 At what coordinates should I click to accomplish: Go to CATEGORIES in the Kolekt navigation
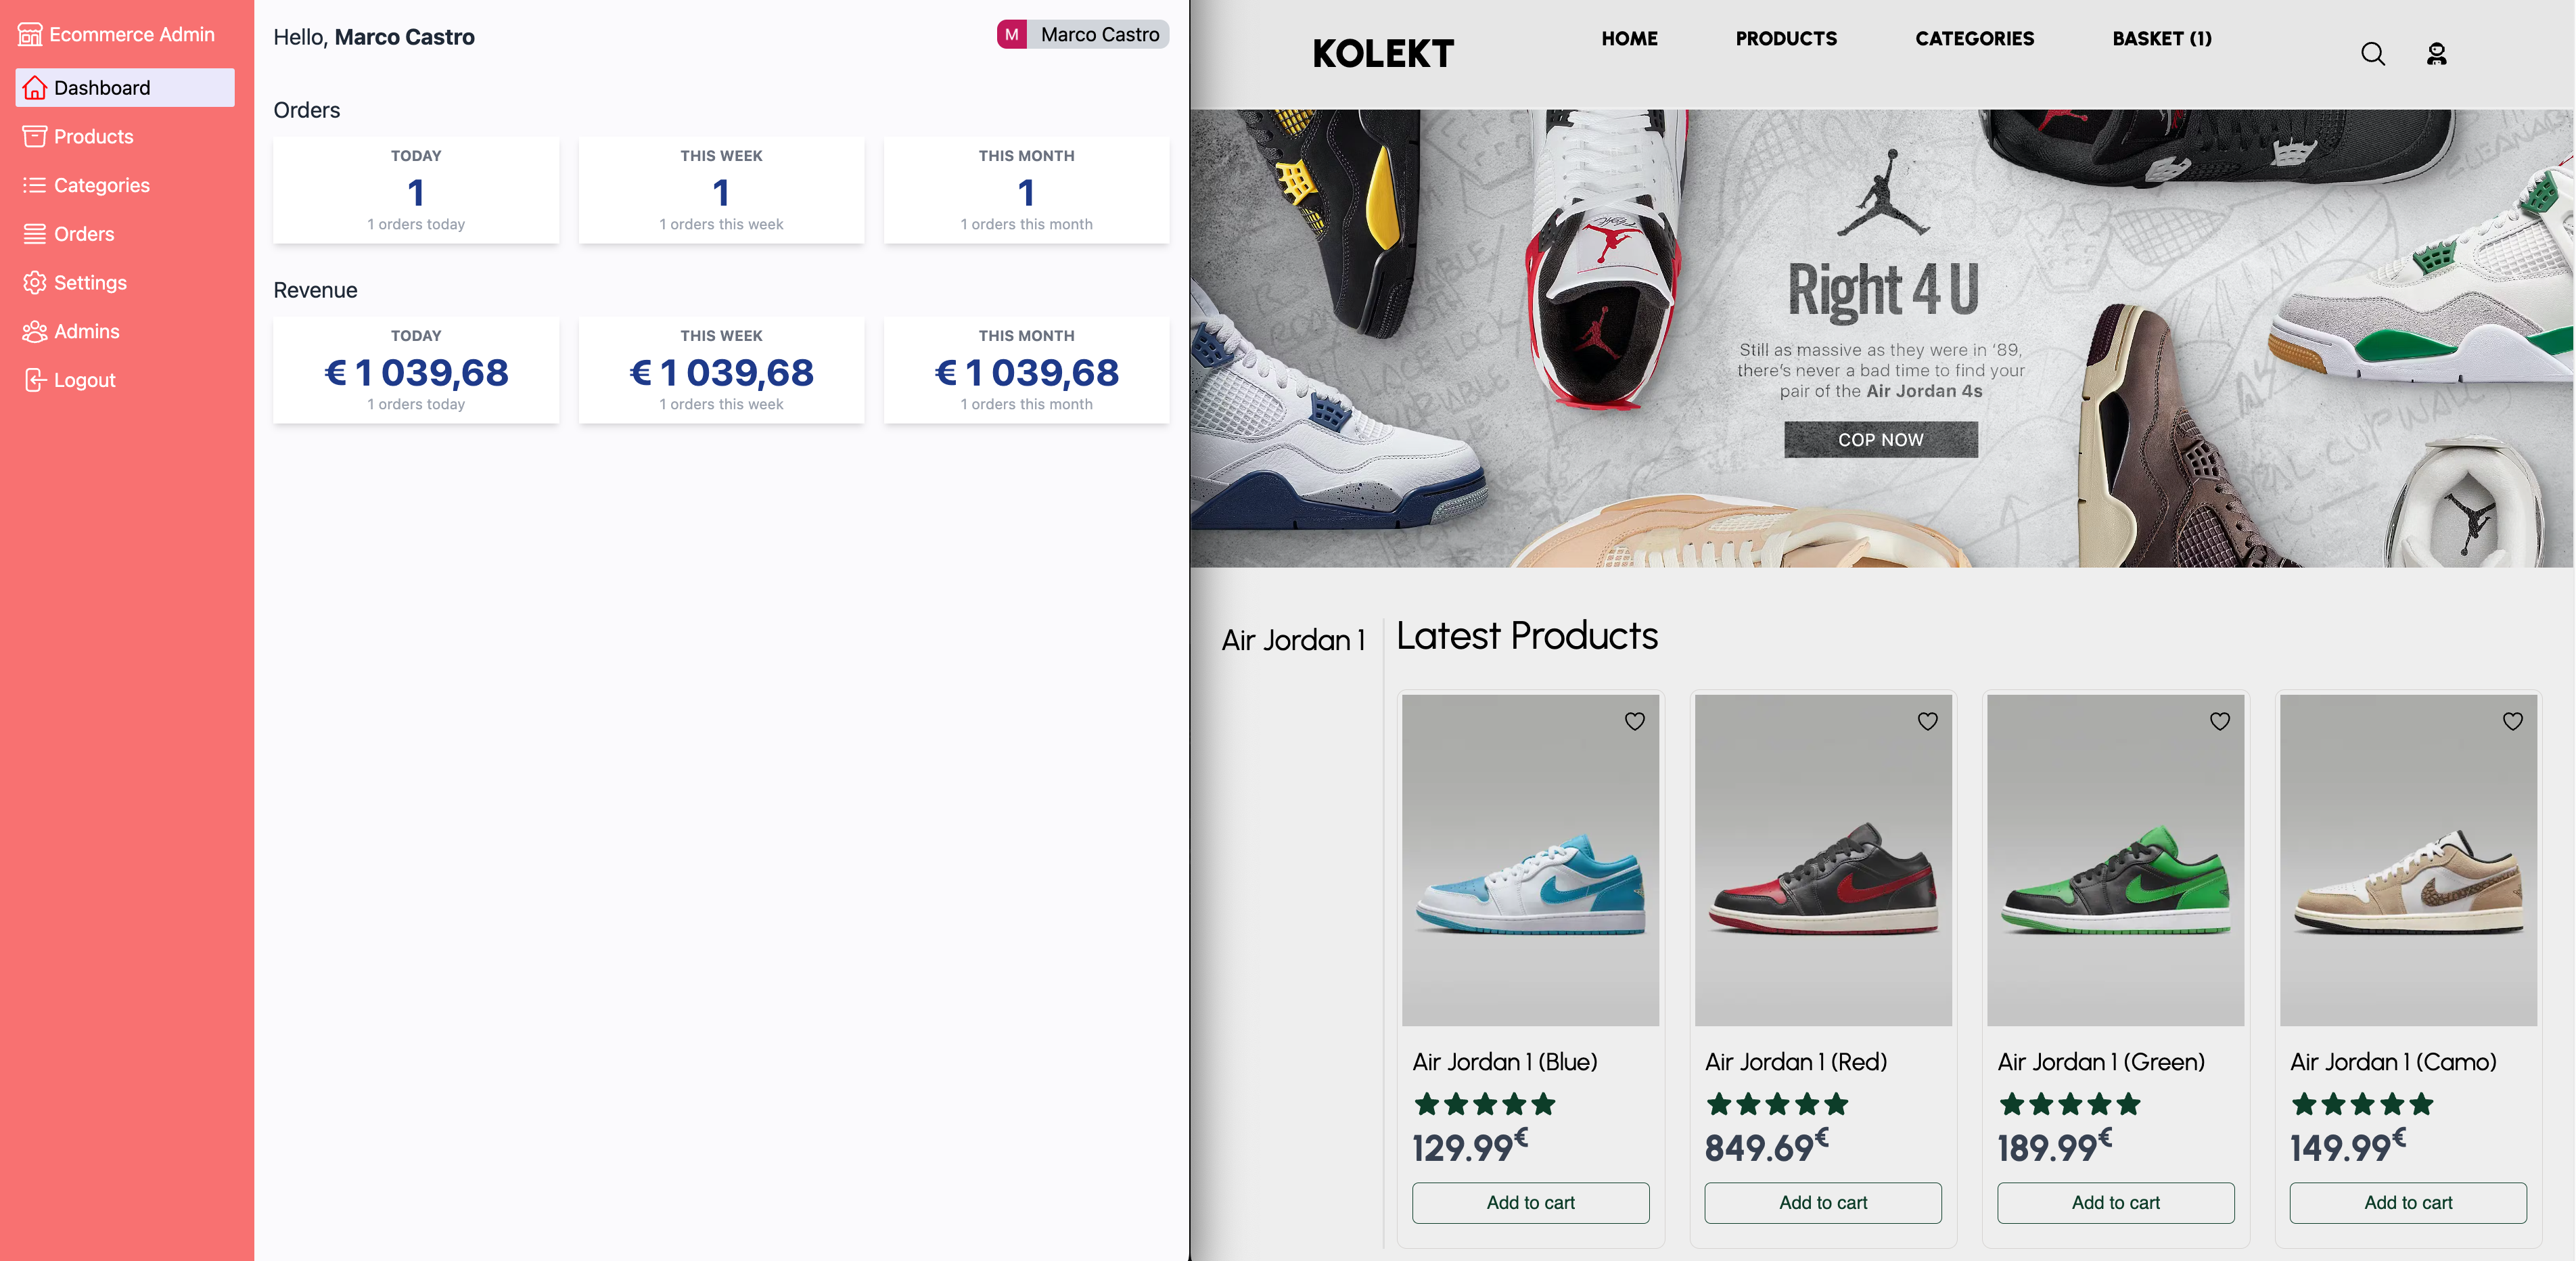[x=1974, y=39]
